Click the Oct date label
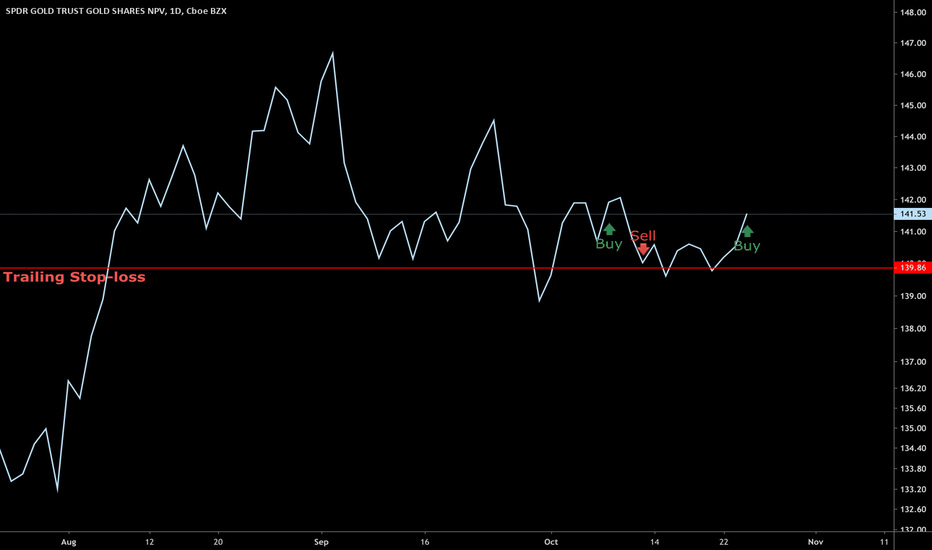The width and height of the screenshot is (932, 550). coord(551,542)
